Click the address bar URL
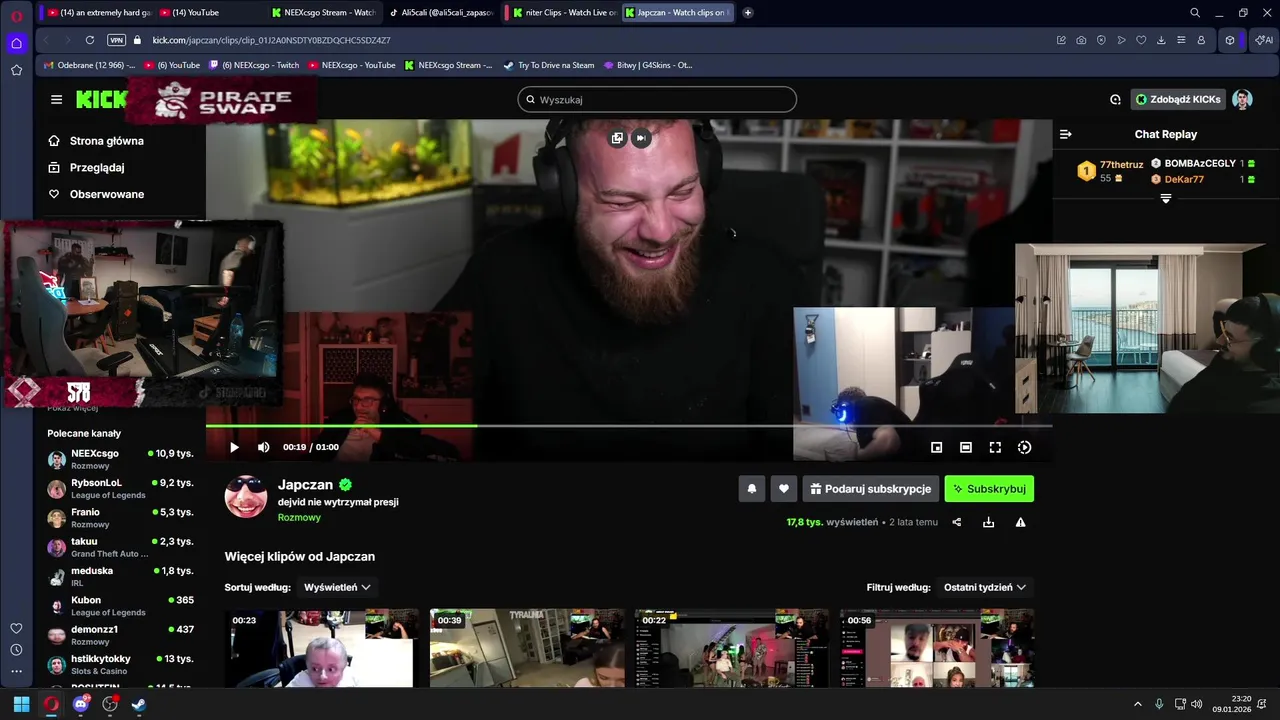Viewport: 1280px width, 720px height. (271, 40)
